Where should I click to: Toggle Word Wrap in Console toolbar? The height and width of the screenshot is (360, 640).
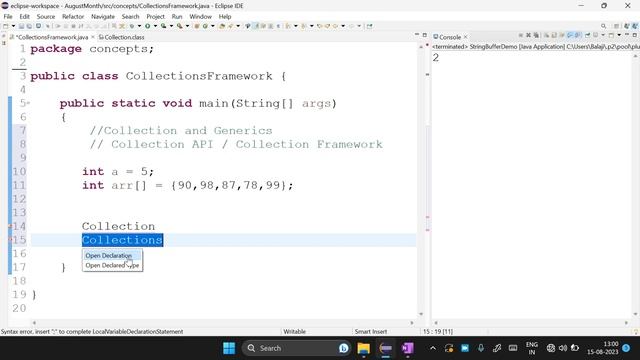(562, 36)
